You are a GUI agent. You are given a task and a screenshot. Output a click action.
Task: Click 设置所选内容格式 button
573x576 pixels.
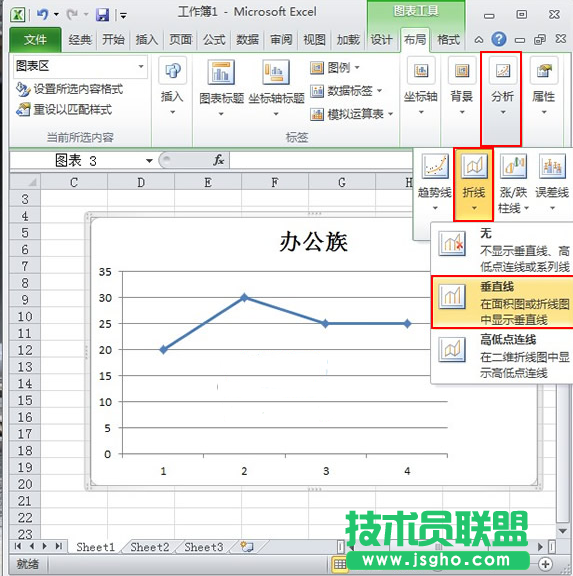[x=70, y=89]
